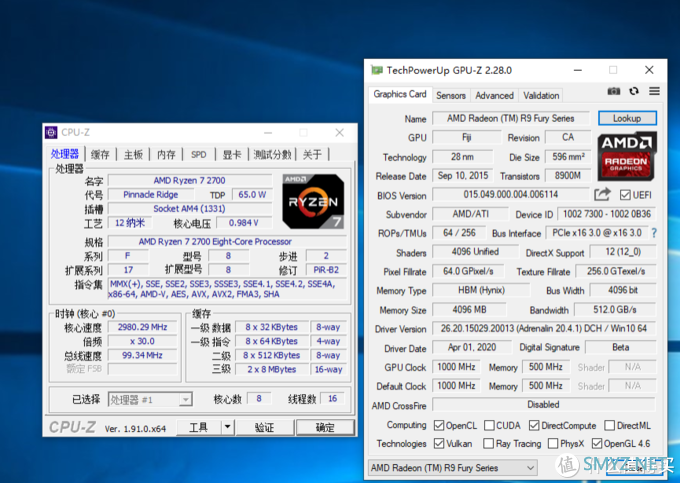This screenshot has width=680, height=483.
Task: Select the Graphics Card tab
Action: coord(400,94)
